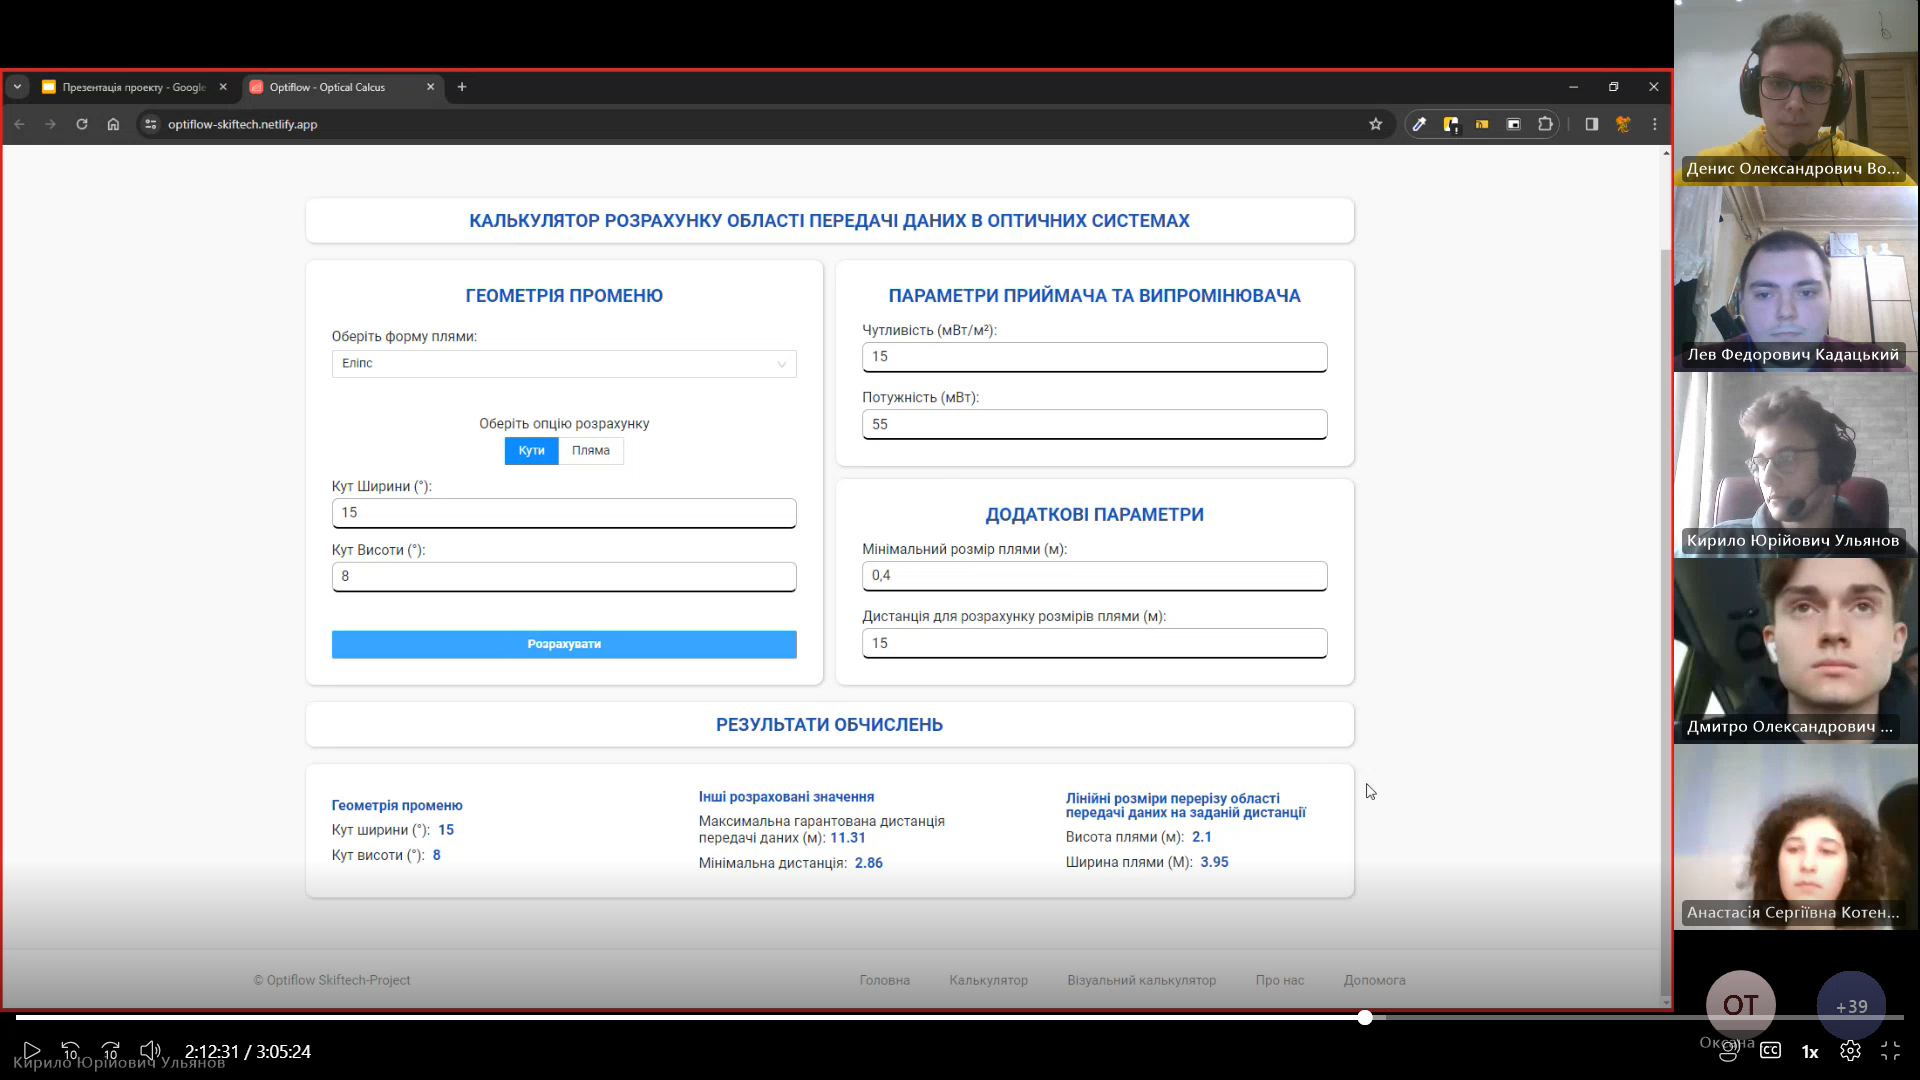Open the 1x playback speed menu
This screenshot has width=1920, height=1080.
point(1810,1051)
